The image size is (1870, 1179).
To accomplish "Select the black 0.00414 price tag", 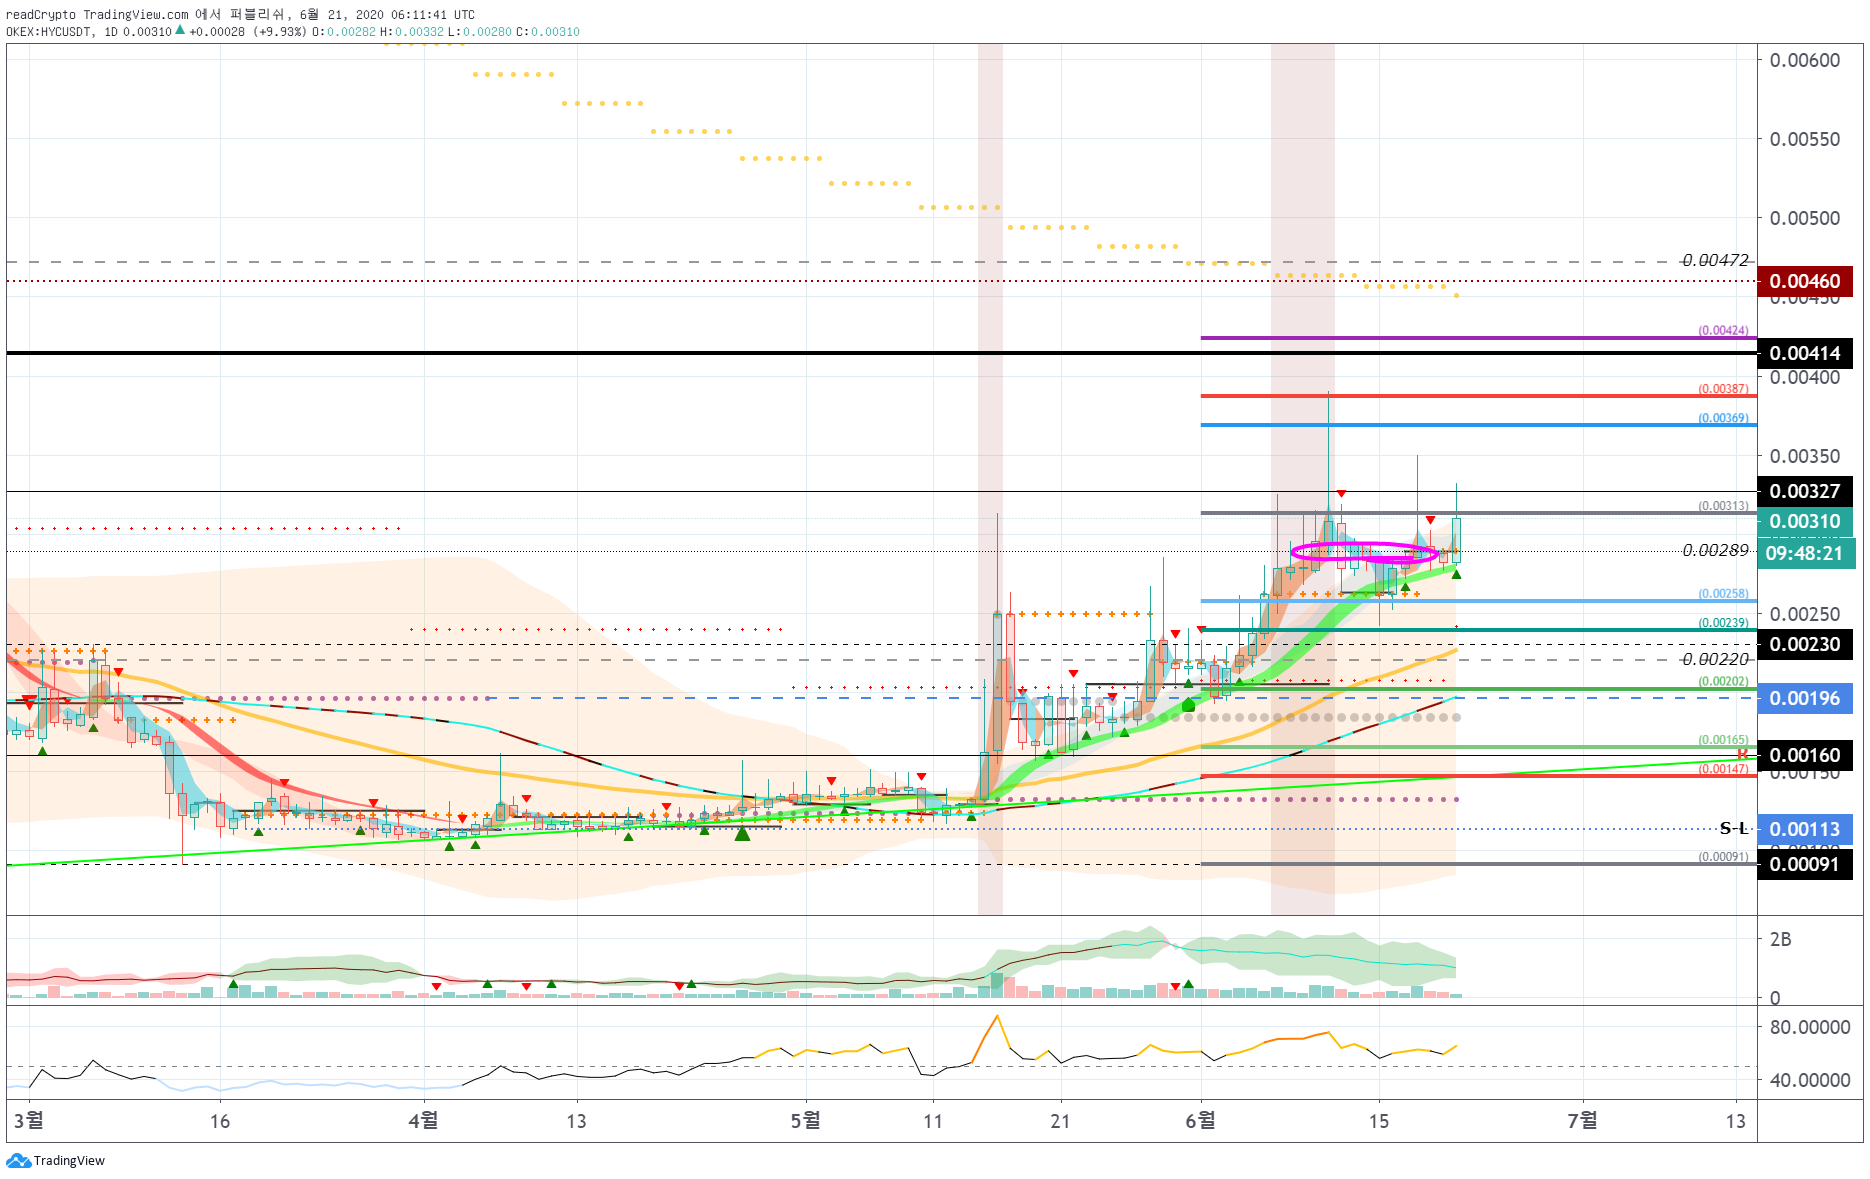I will [x=1805, y=353].
